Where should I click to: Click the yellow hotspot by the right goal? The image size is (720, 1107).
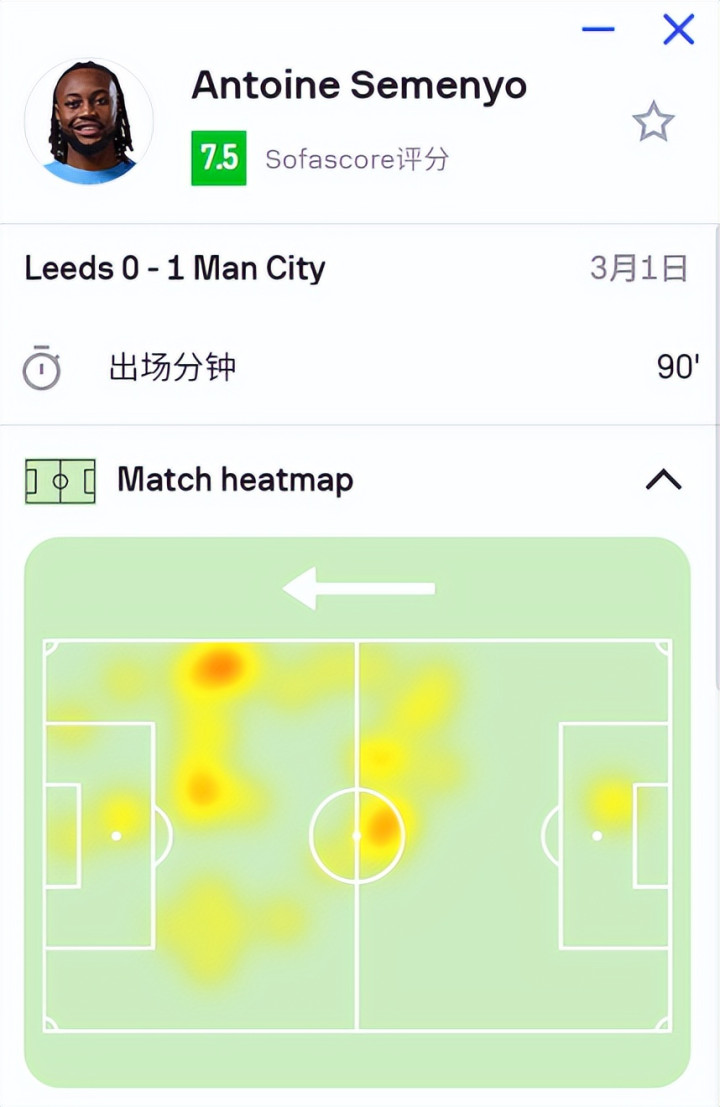pos(610,801)
